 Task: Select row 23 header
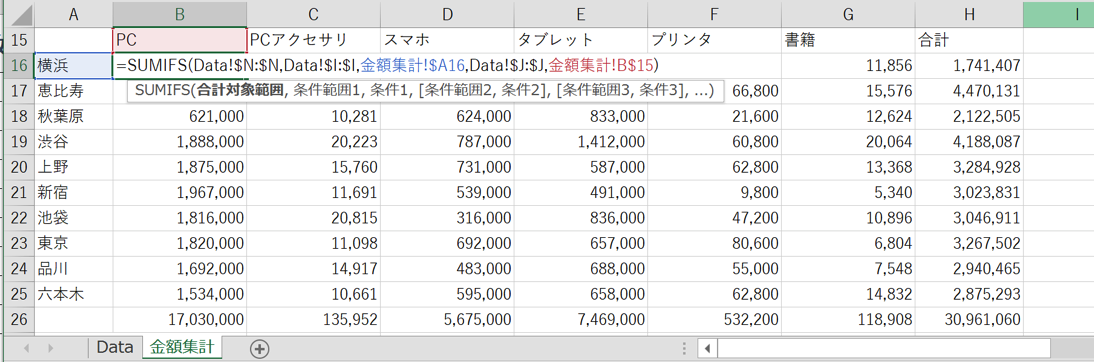(20, 244)
